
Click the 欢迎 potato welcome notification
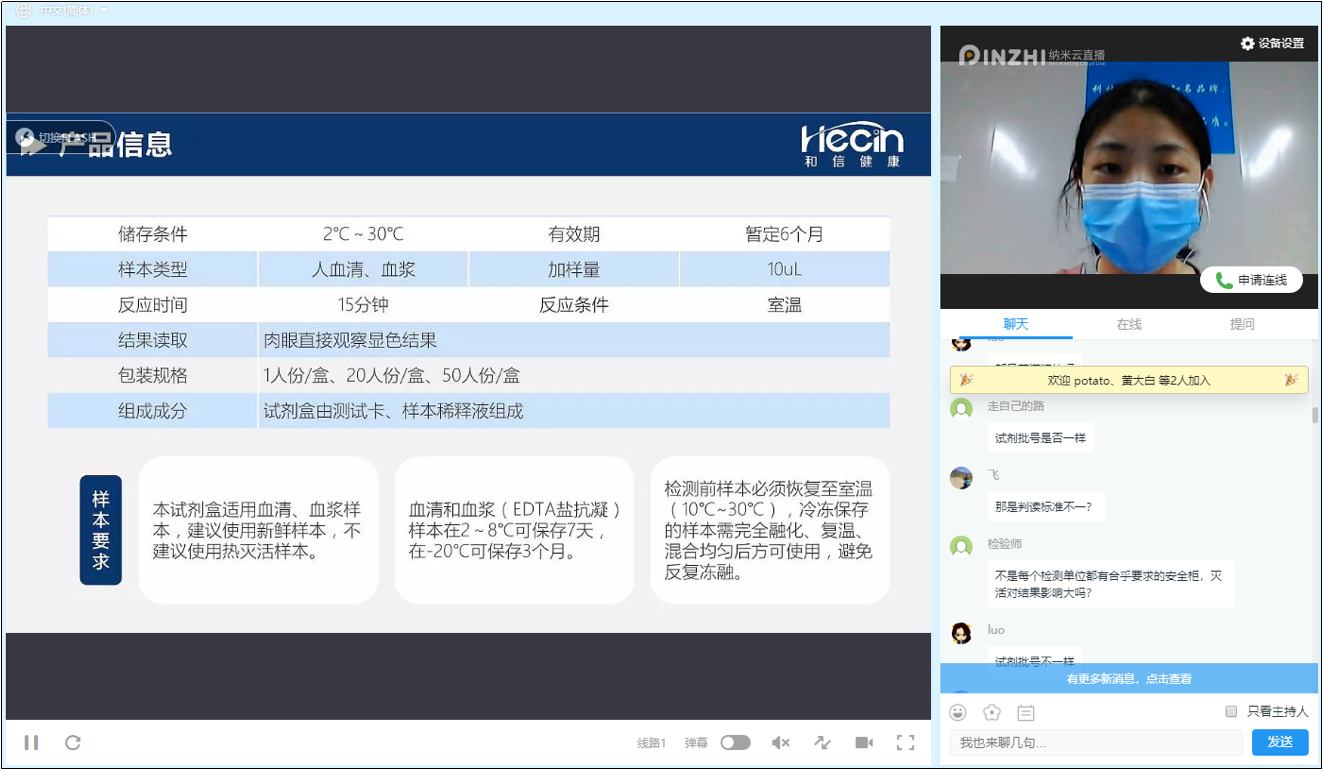click(1129, 380)
